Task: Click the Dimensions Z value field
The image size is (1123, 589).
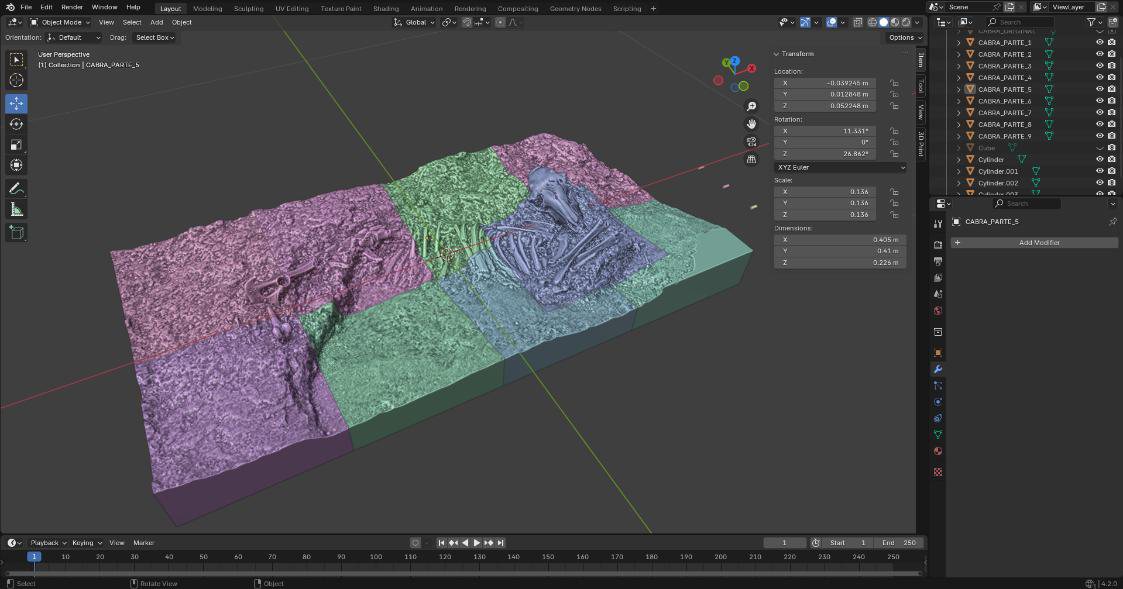Action: [x=840, y=262]
